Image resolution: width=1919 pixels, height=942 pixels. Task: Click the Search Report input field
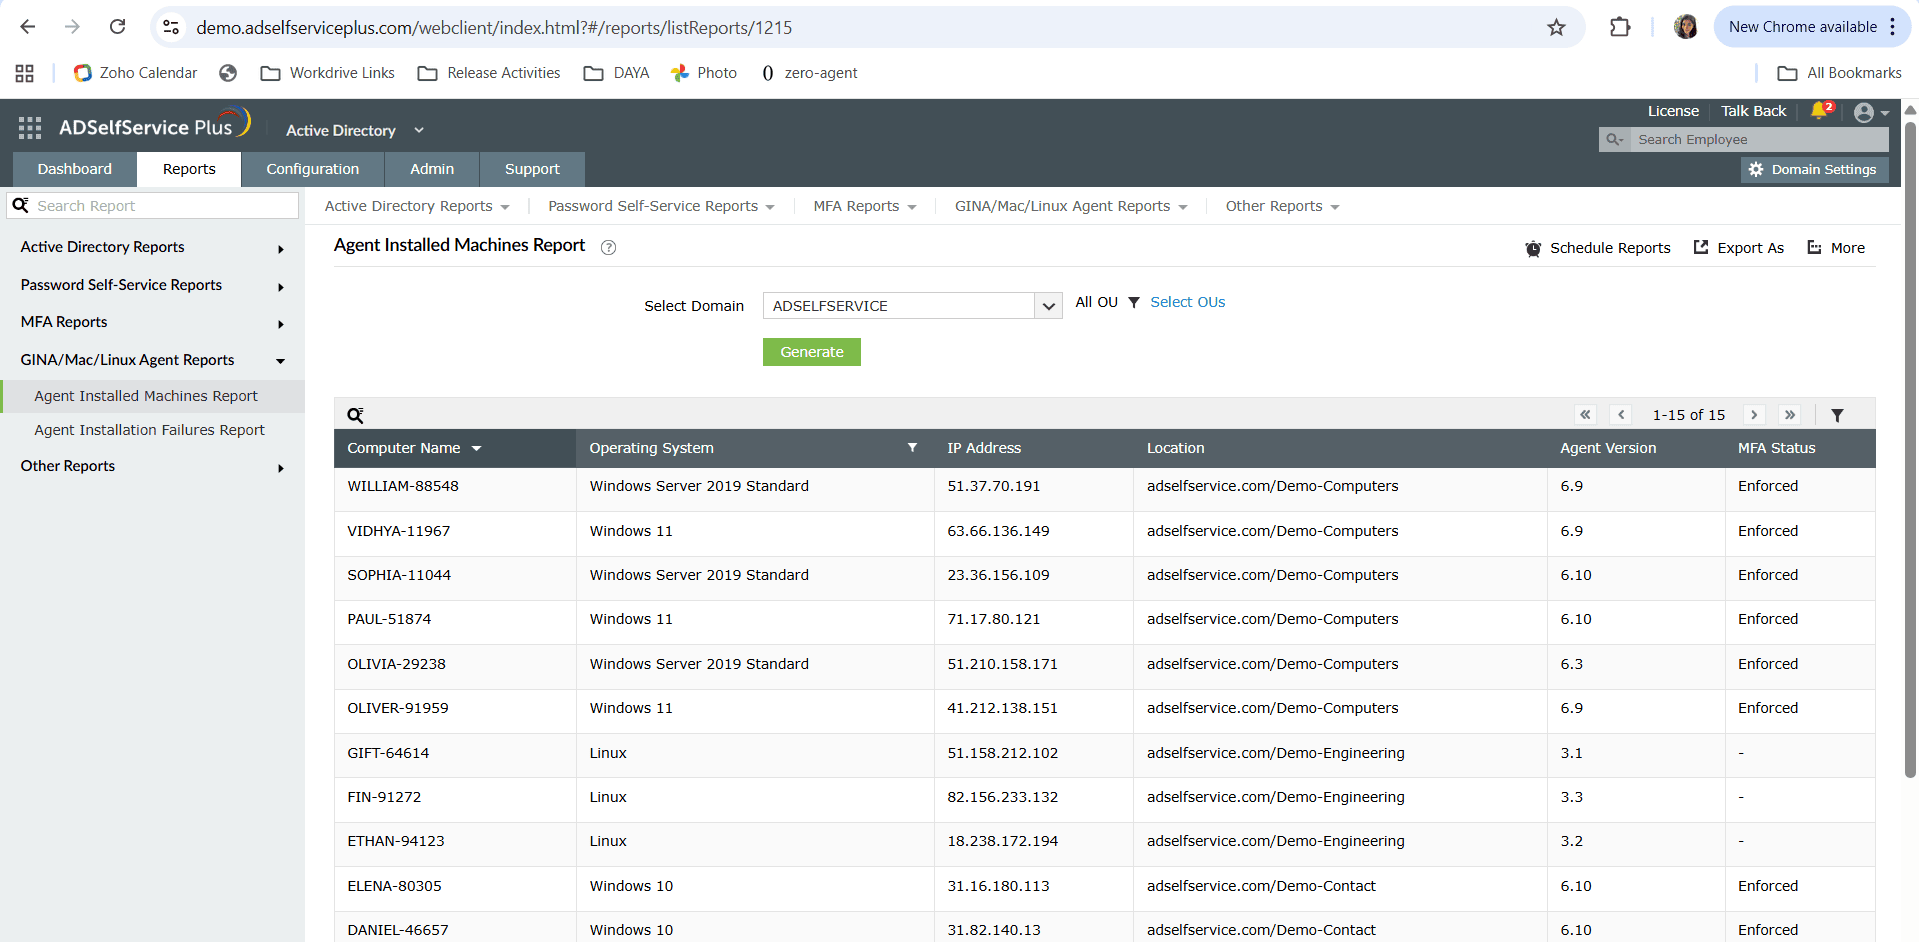point(153,206)
